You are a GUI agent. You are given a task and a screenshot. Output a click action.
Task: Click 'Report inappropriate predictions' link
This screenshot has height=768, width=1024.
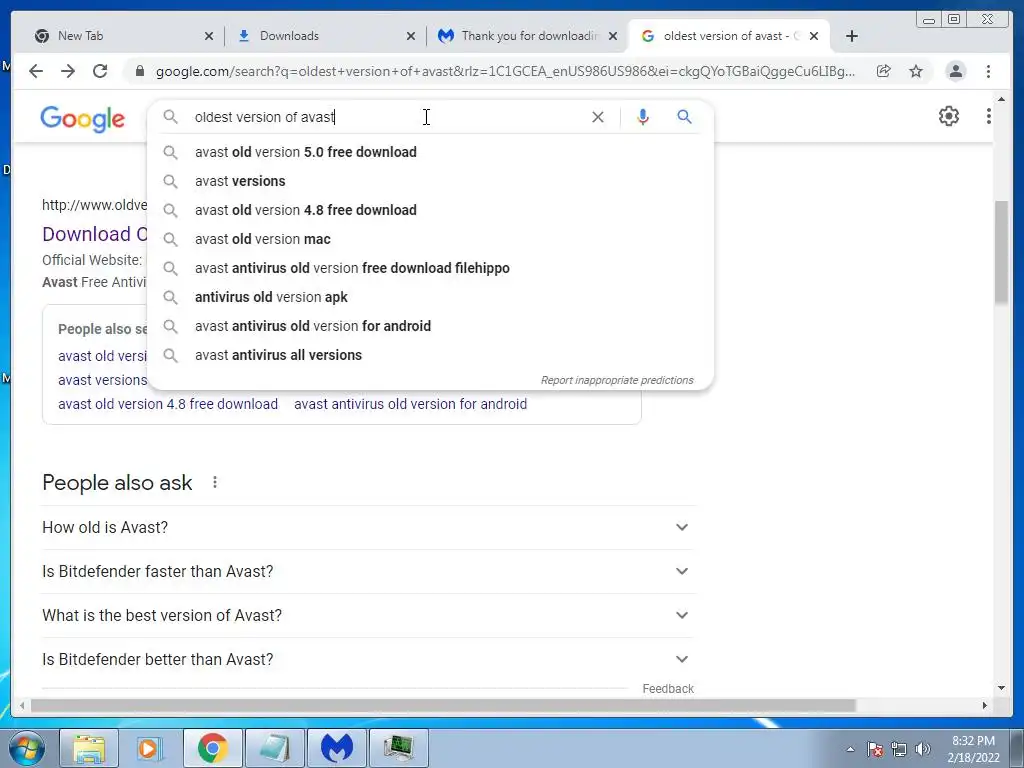pyautogui.click(x=617, y=380)
